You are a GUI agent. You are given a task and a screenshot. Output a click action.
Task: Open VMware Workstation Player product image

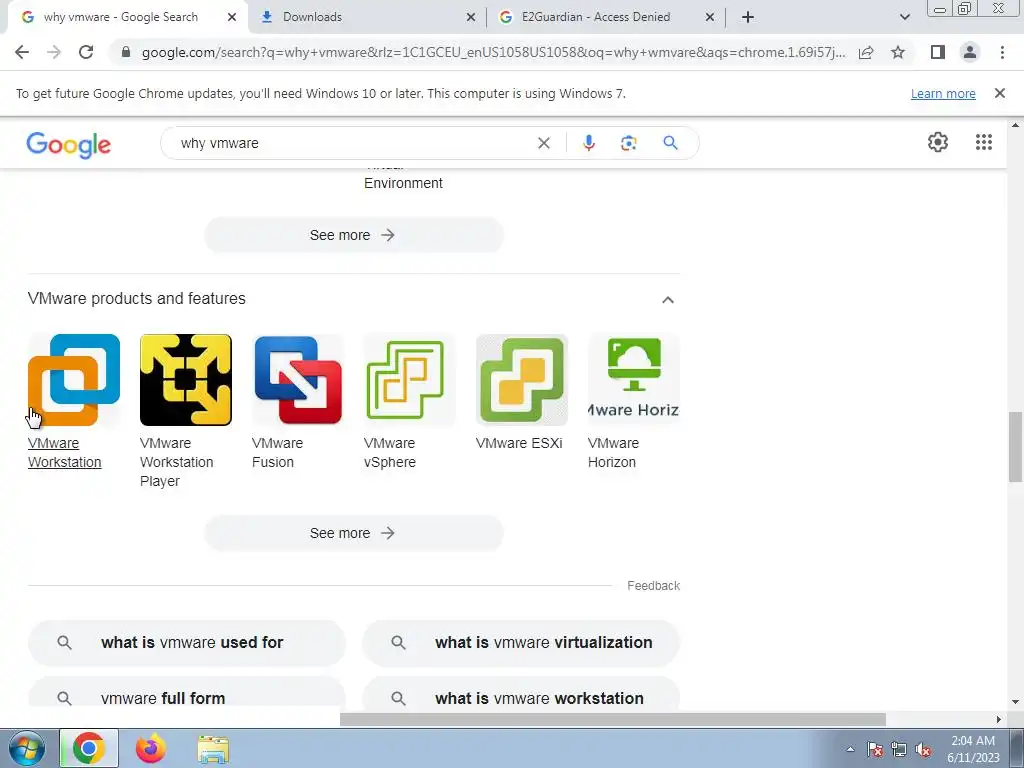click(x=185, y=379)
